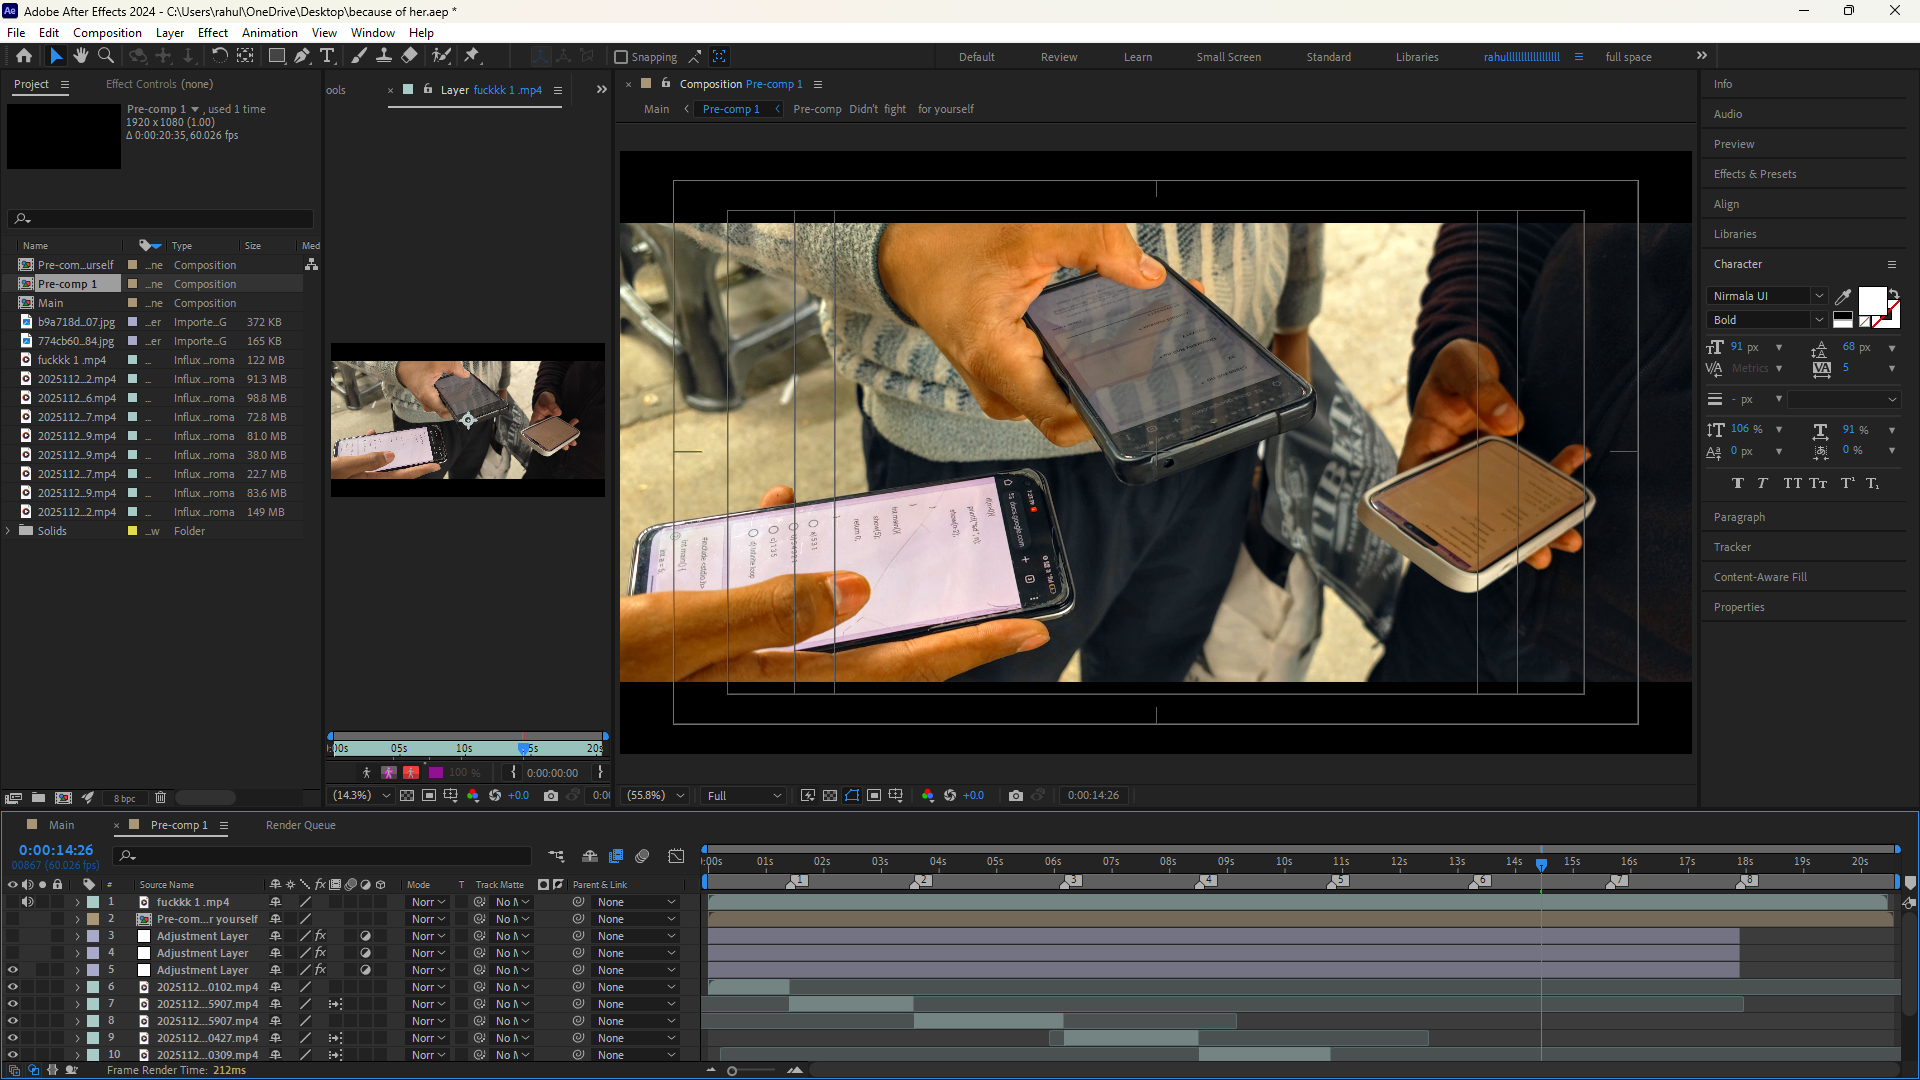Screen dimensions: 1920x1080
Task: Enable the Snapping checkbox
Action: (621, 57)
